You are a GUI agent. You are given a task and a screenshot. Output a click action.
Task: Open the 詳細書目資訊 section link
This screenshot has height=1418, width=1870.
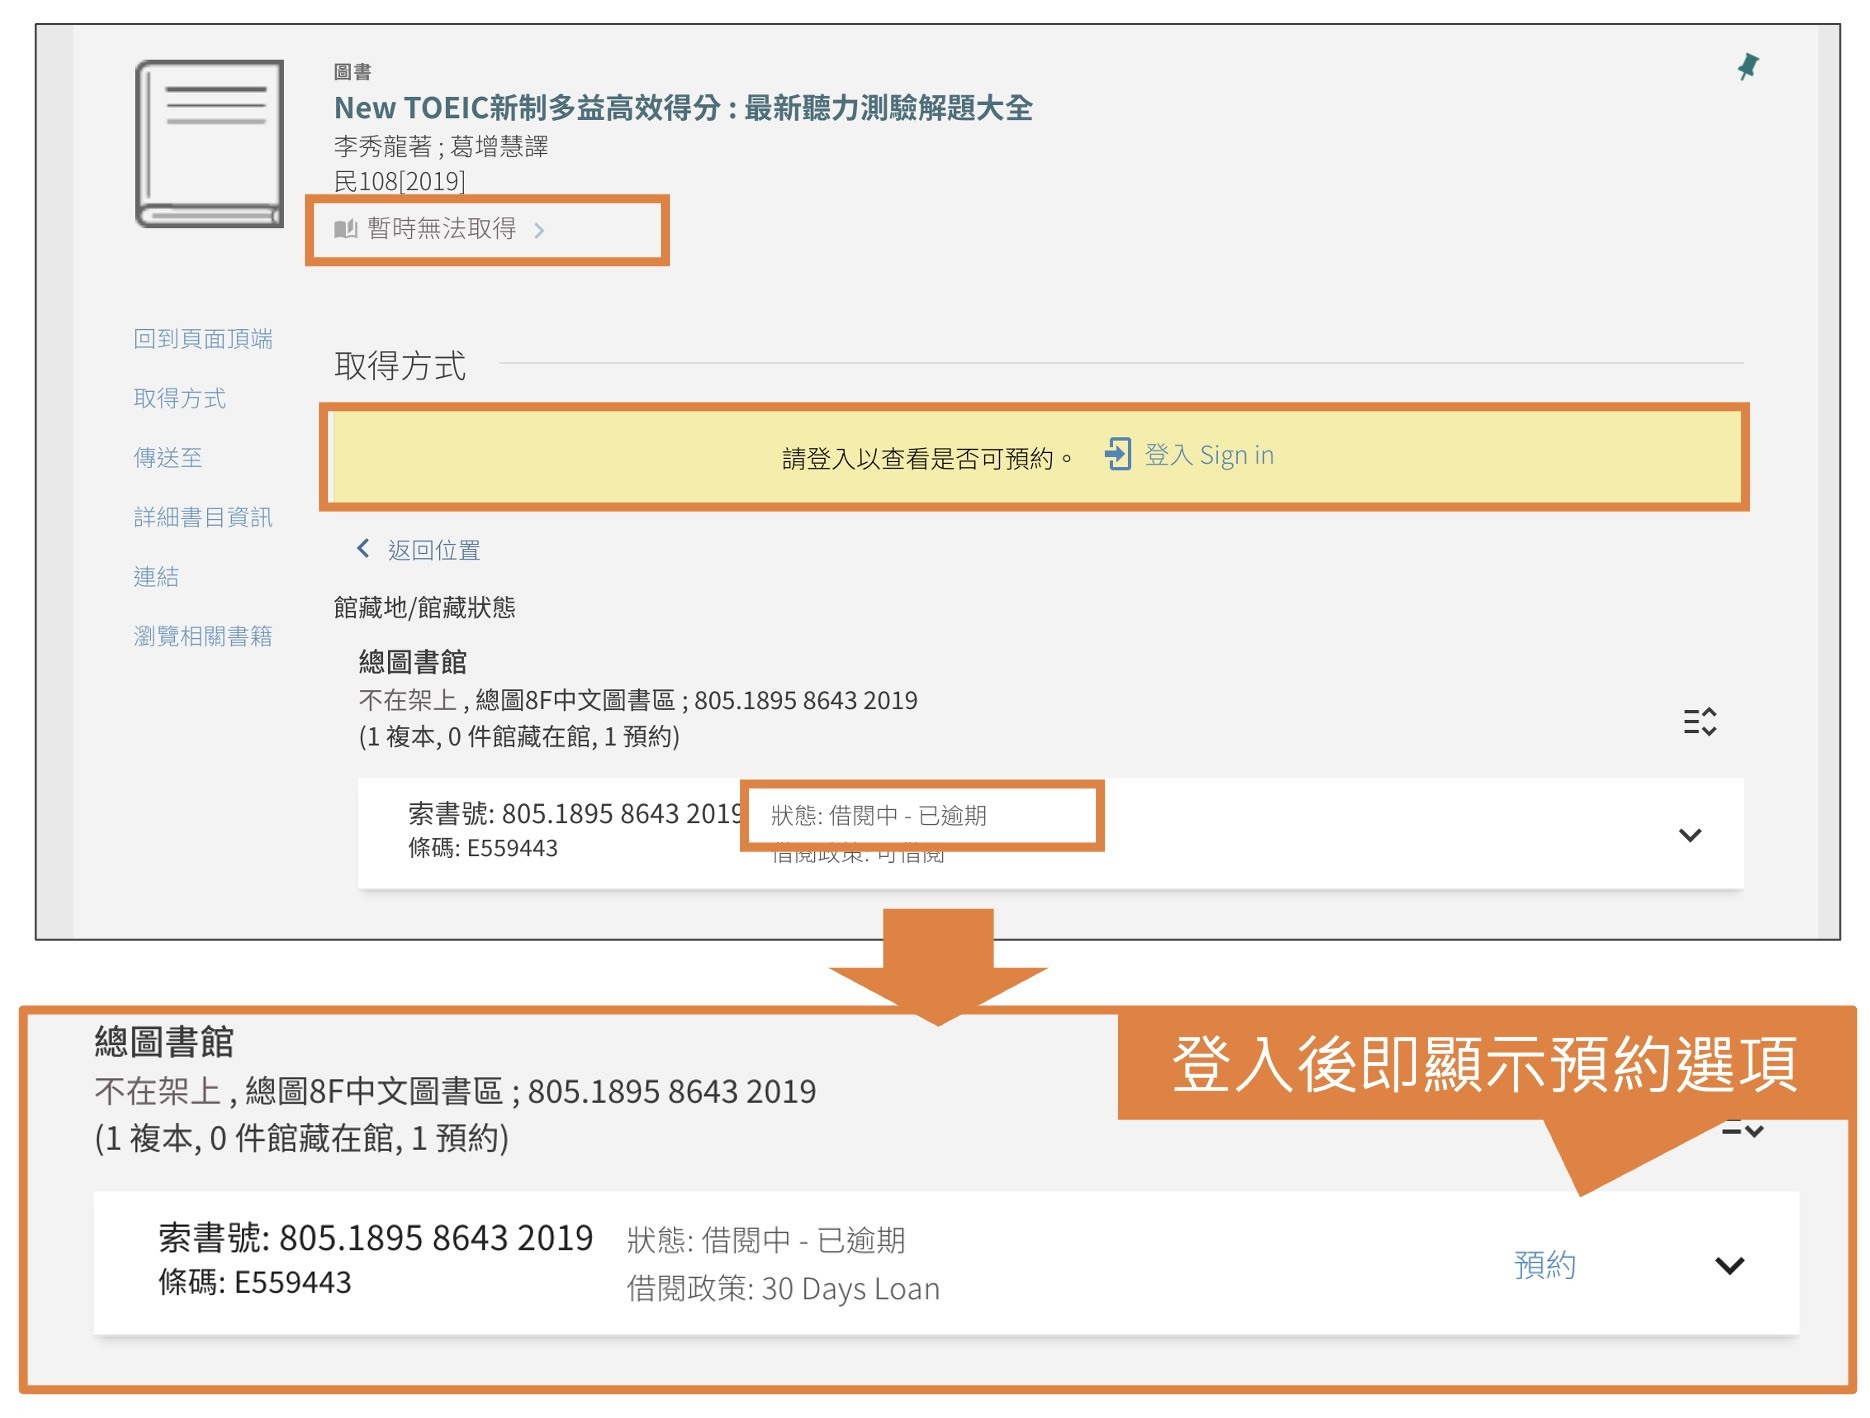click(203, 517)
